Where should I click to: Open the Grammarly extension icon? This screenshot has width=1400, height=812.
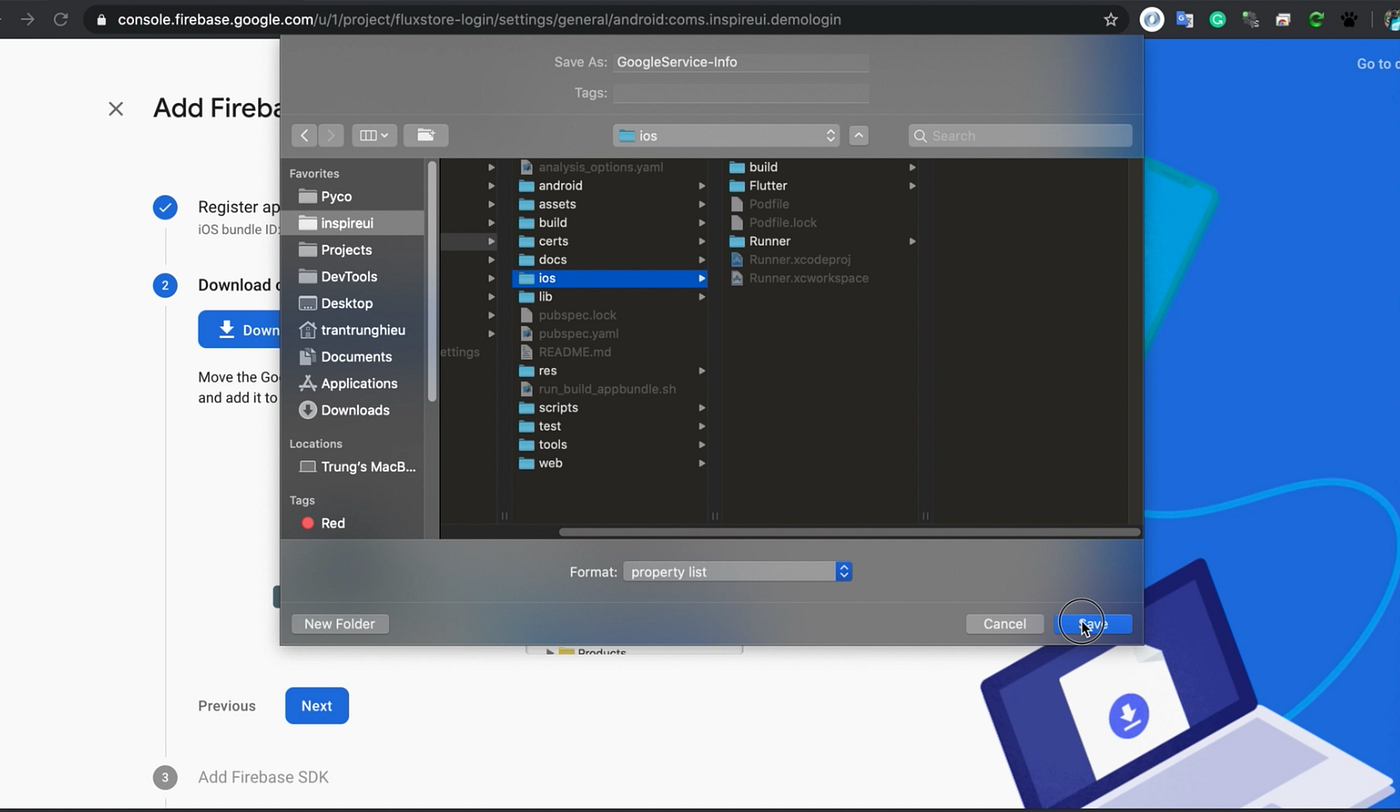[x=1217, y=19]
